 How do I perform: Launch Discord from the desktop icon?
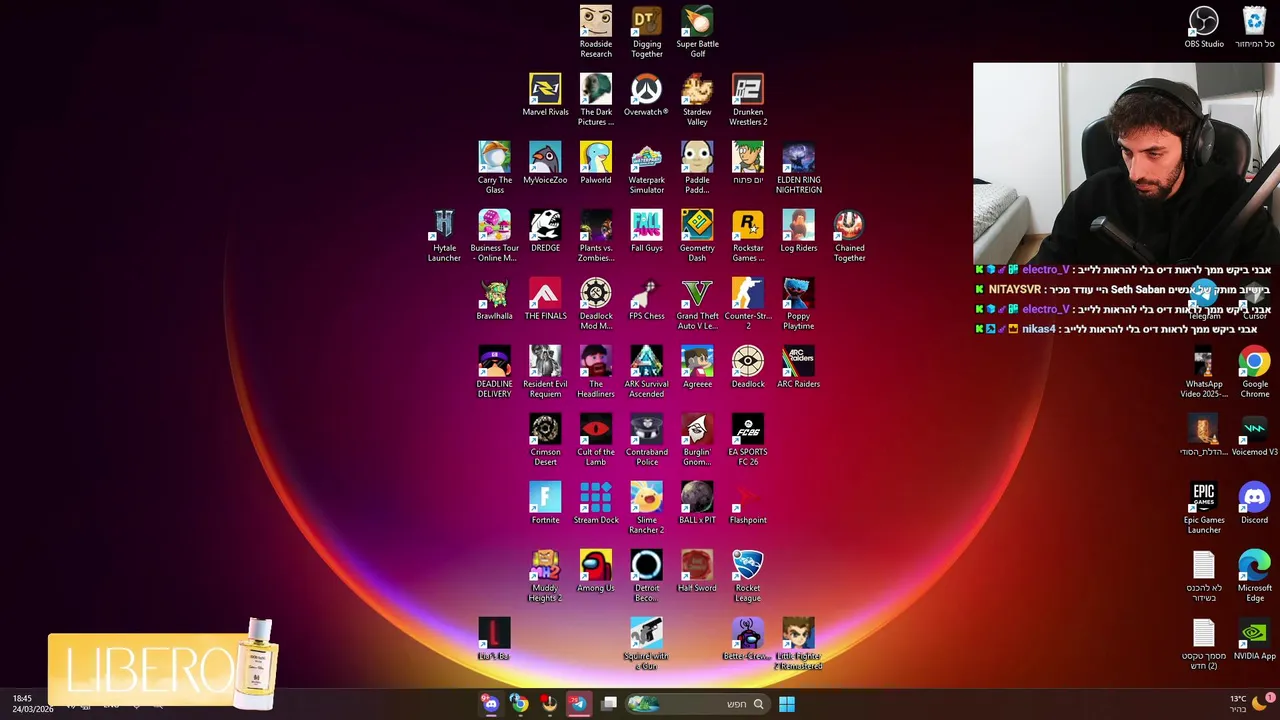pyautogui.click(x=1254, y=503)
